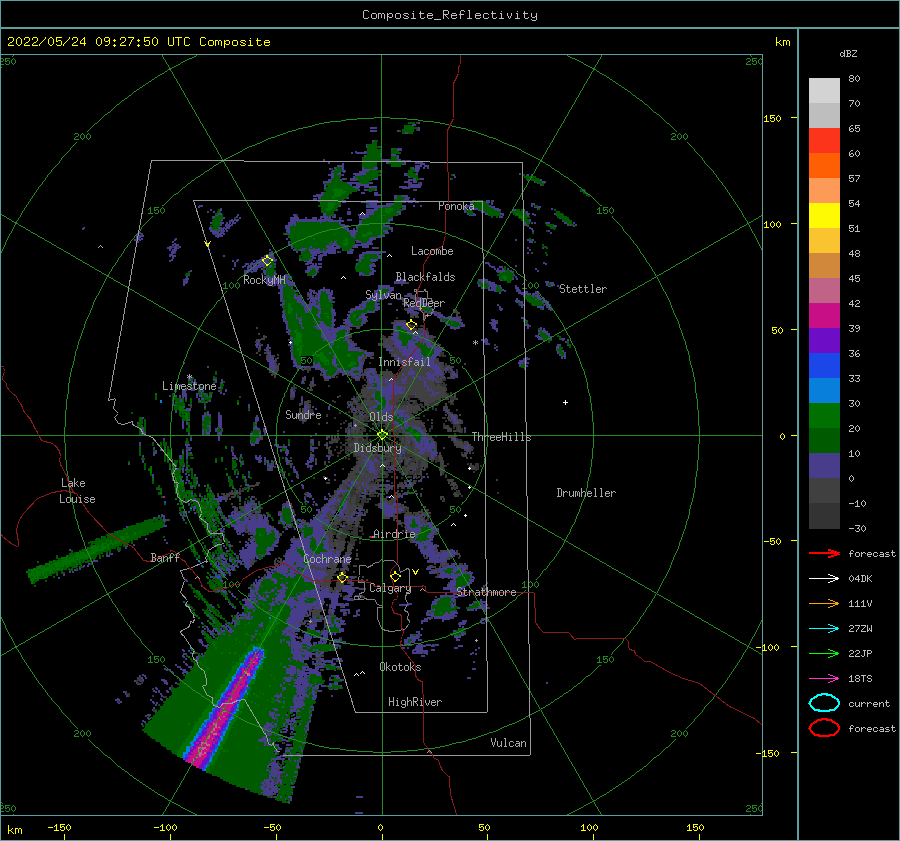Click the HighRiver city label
This screenshot has width=900, height=841.
tap(415, 702)
